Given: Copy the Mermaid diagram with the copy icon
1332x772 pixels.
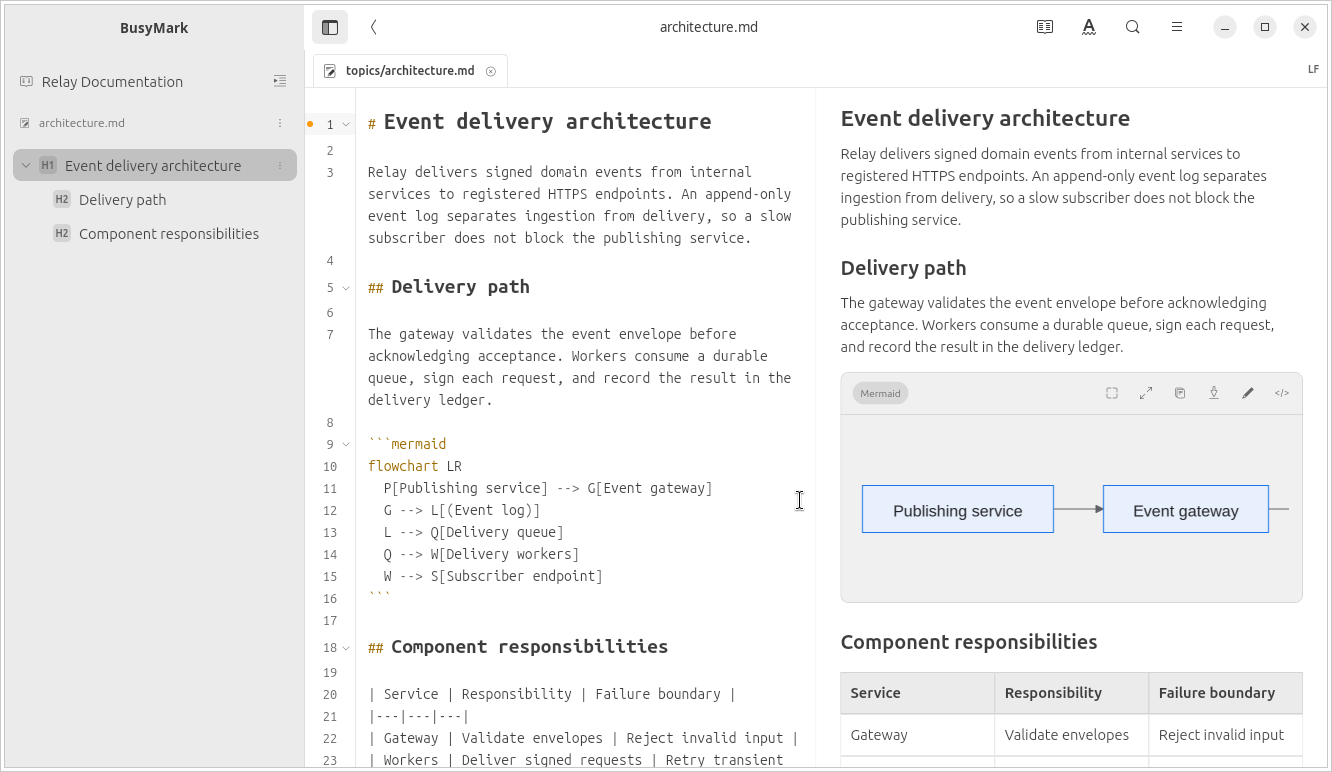Looking at the screenshot, I should (x=1180, y=393).
